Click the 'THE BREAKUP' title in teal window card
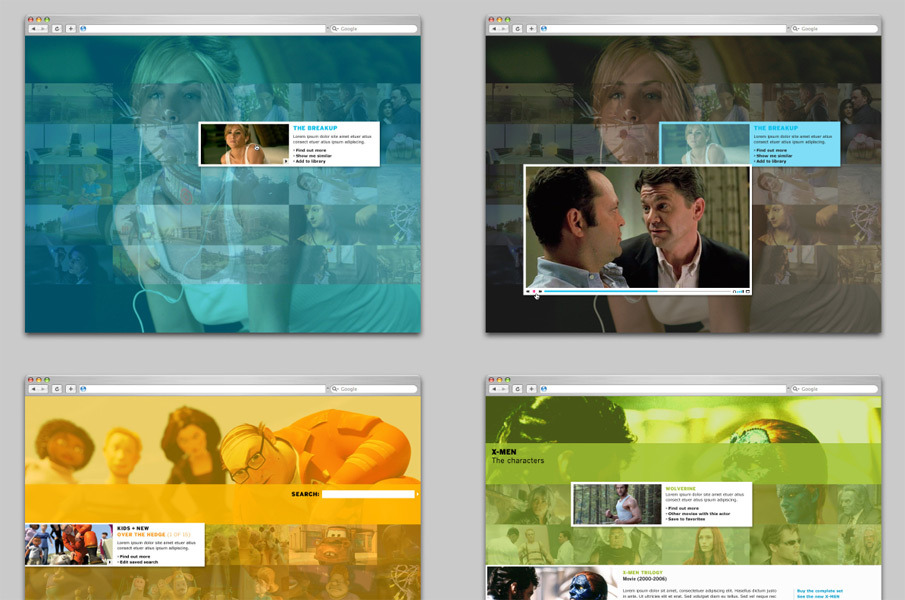This screenshot has width=905, height=600. pos(315,128)
